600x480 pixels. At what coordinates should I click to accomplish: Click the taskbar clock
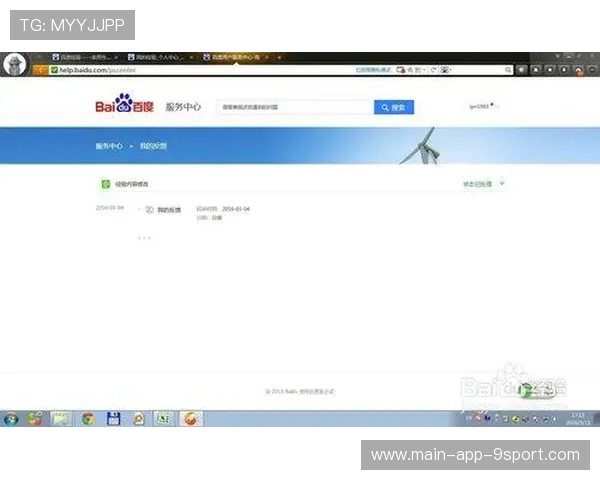pos(577,418)
